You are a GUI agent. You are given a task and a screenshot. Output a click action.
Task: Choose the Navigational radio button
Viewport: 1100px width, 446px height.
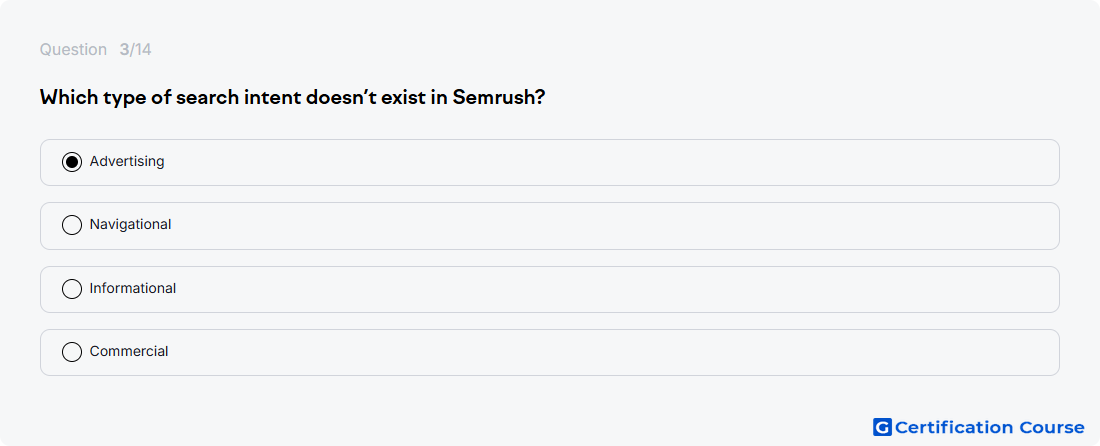(72, 225)
